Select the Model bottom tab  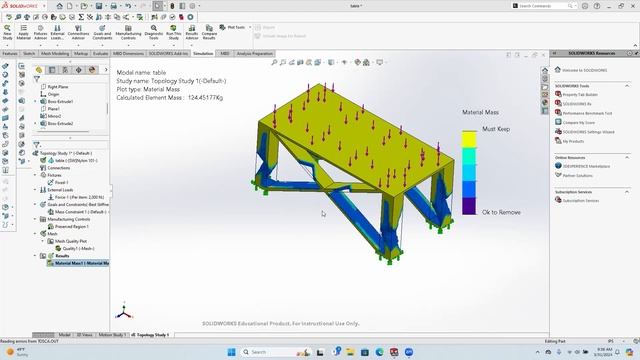coord(64,335)
